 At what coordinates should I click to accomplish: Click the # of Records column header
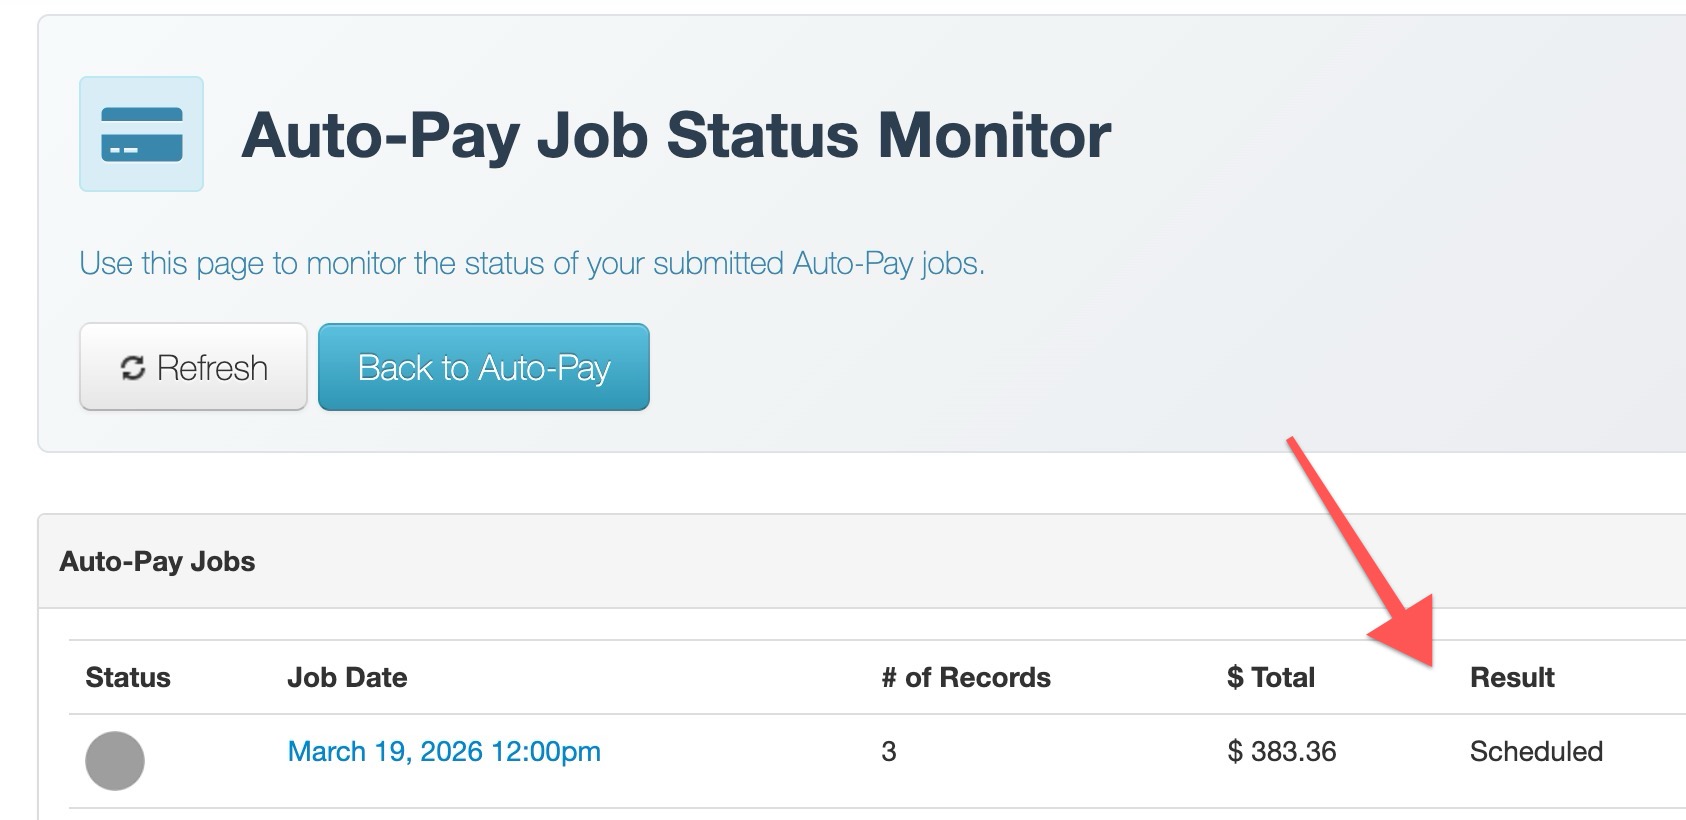(966, 677)
